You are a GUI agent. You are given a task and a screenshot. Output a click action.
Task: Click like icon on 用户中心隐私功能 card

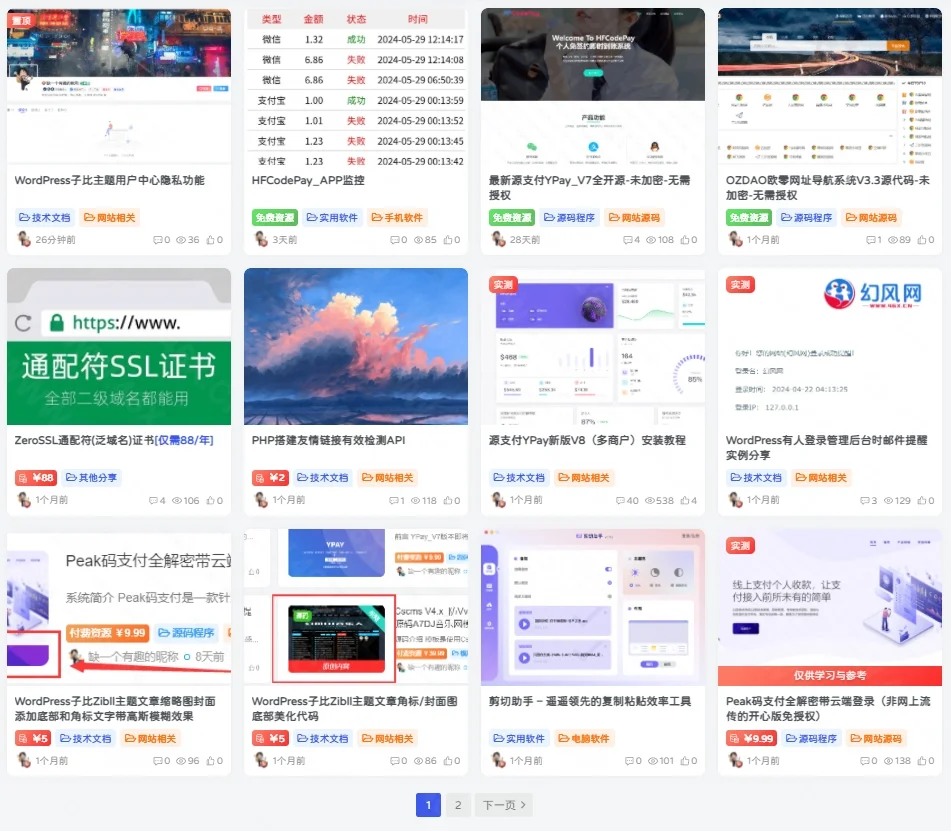click(210, 240)
